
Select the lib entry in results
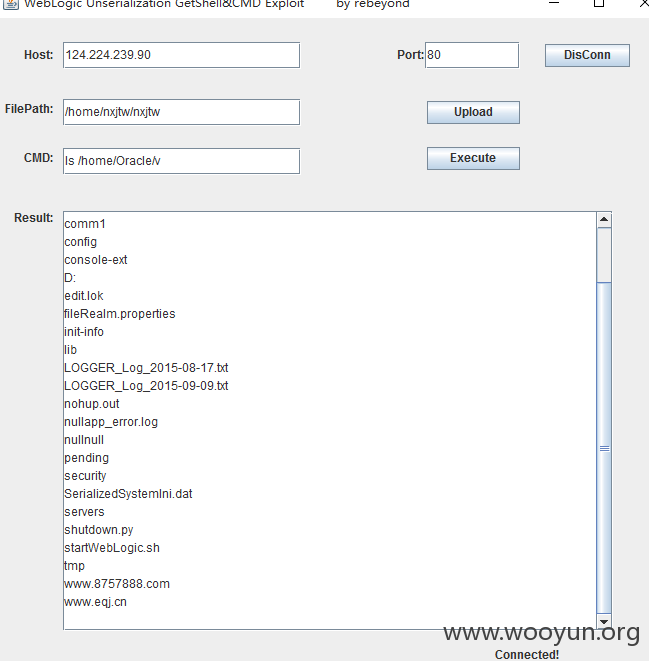point(70,350)
